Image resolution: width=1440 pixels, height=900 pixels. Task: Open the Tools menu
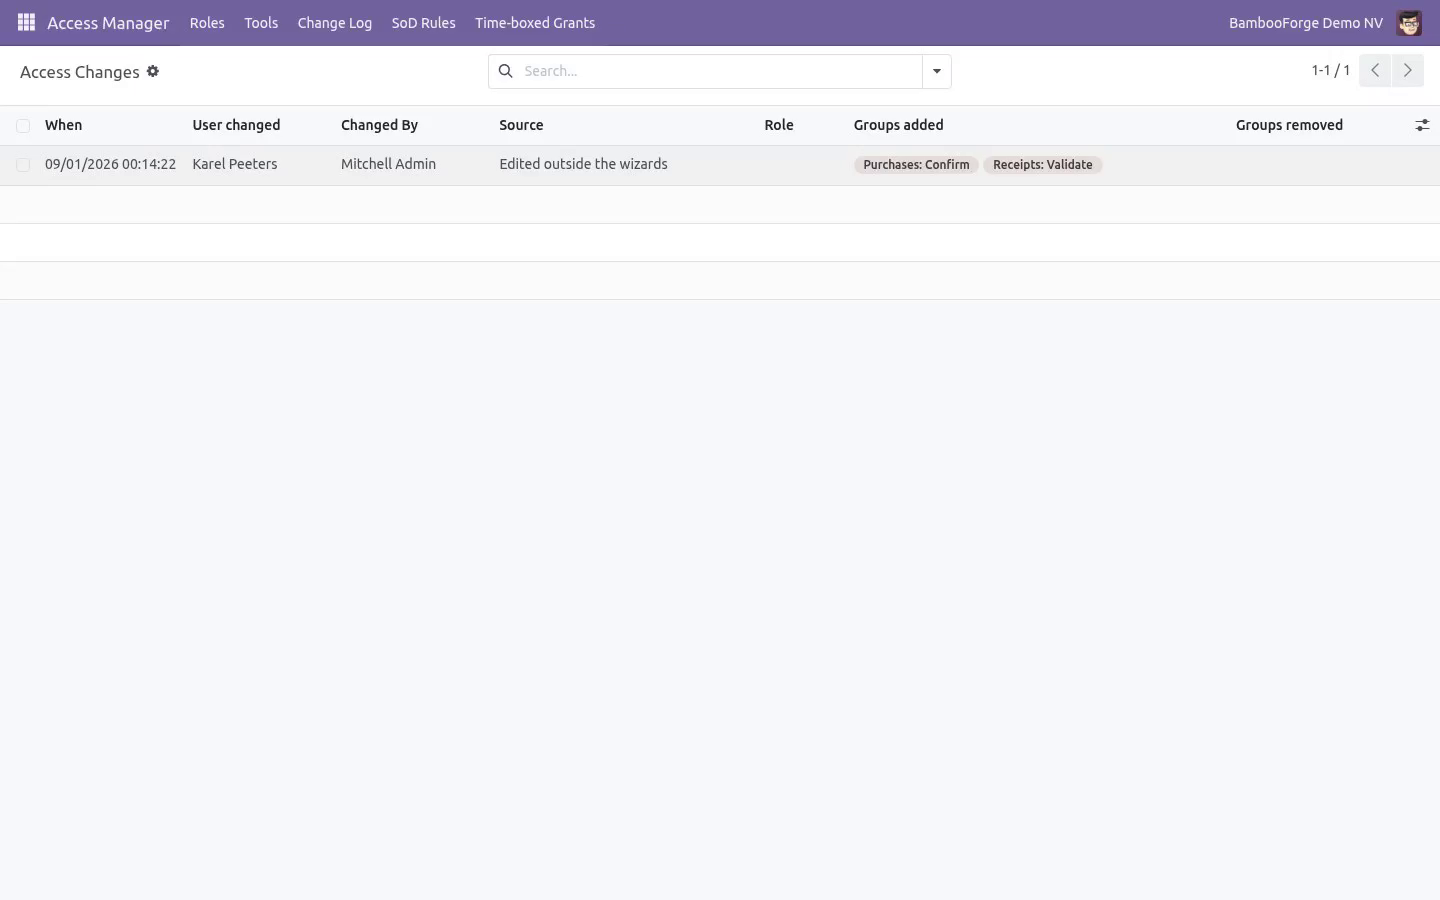click(261, 23)
